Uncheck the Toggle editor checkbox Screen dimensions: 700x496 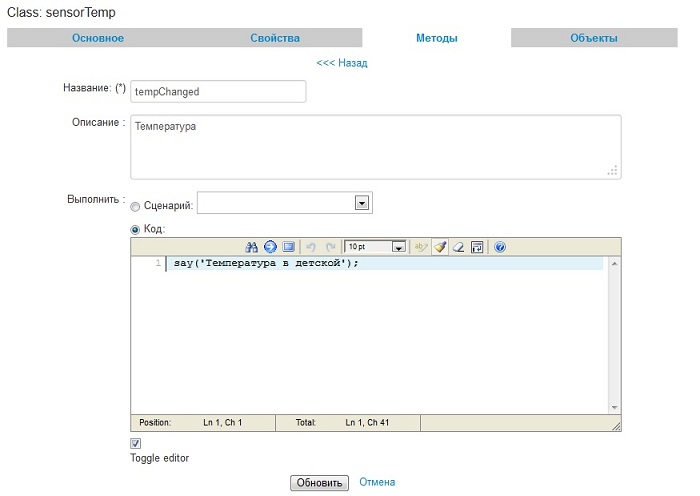pos(136,443)
